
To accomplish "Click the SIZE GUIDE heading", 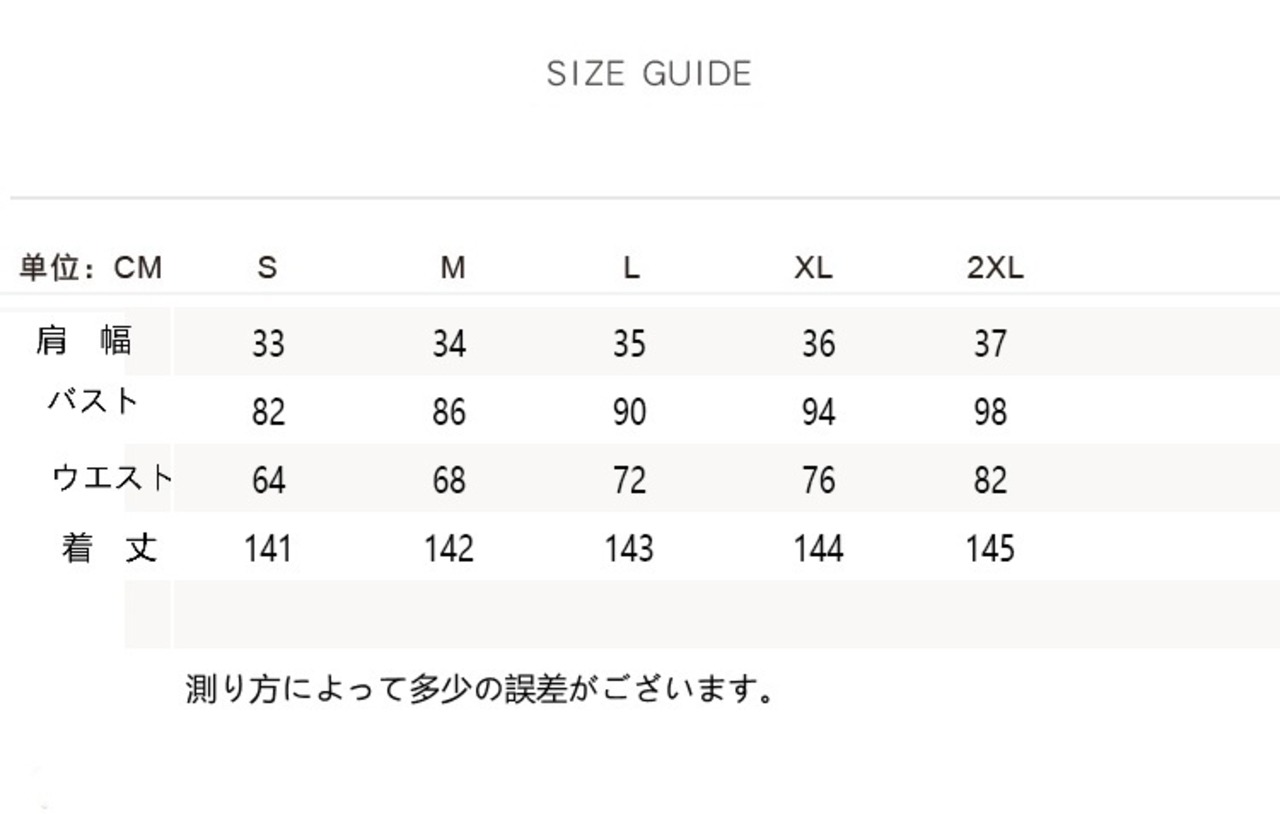I will (649, 74).
